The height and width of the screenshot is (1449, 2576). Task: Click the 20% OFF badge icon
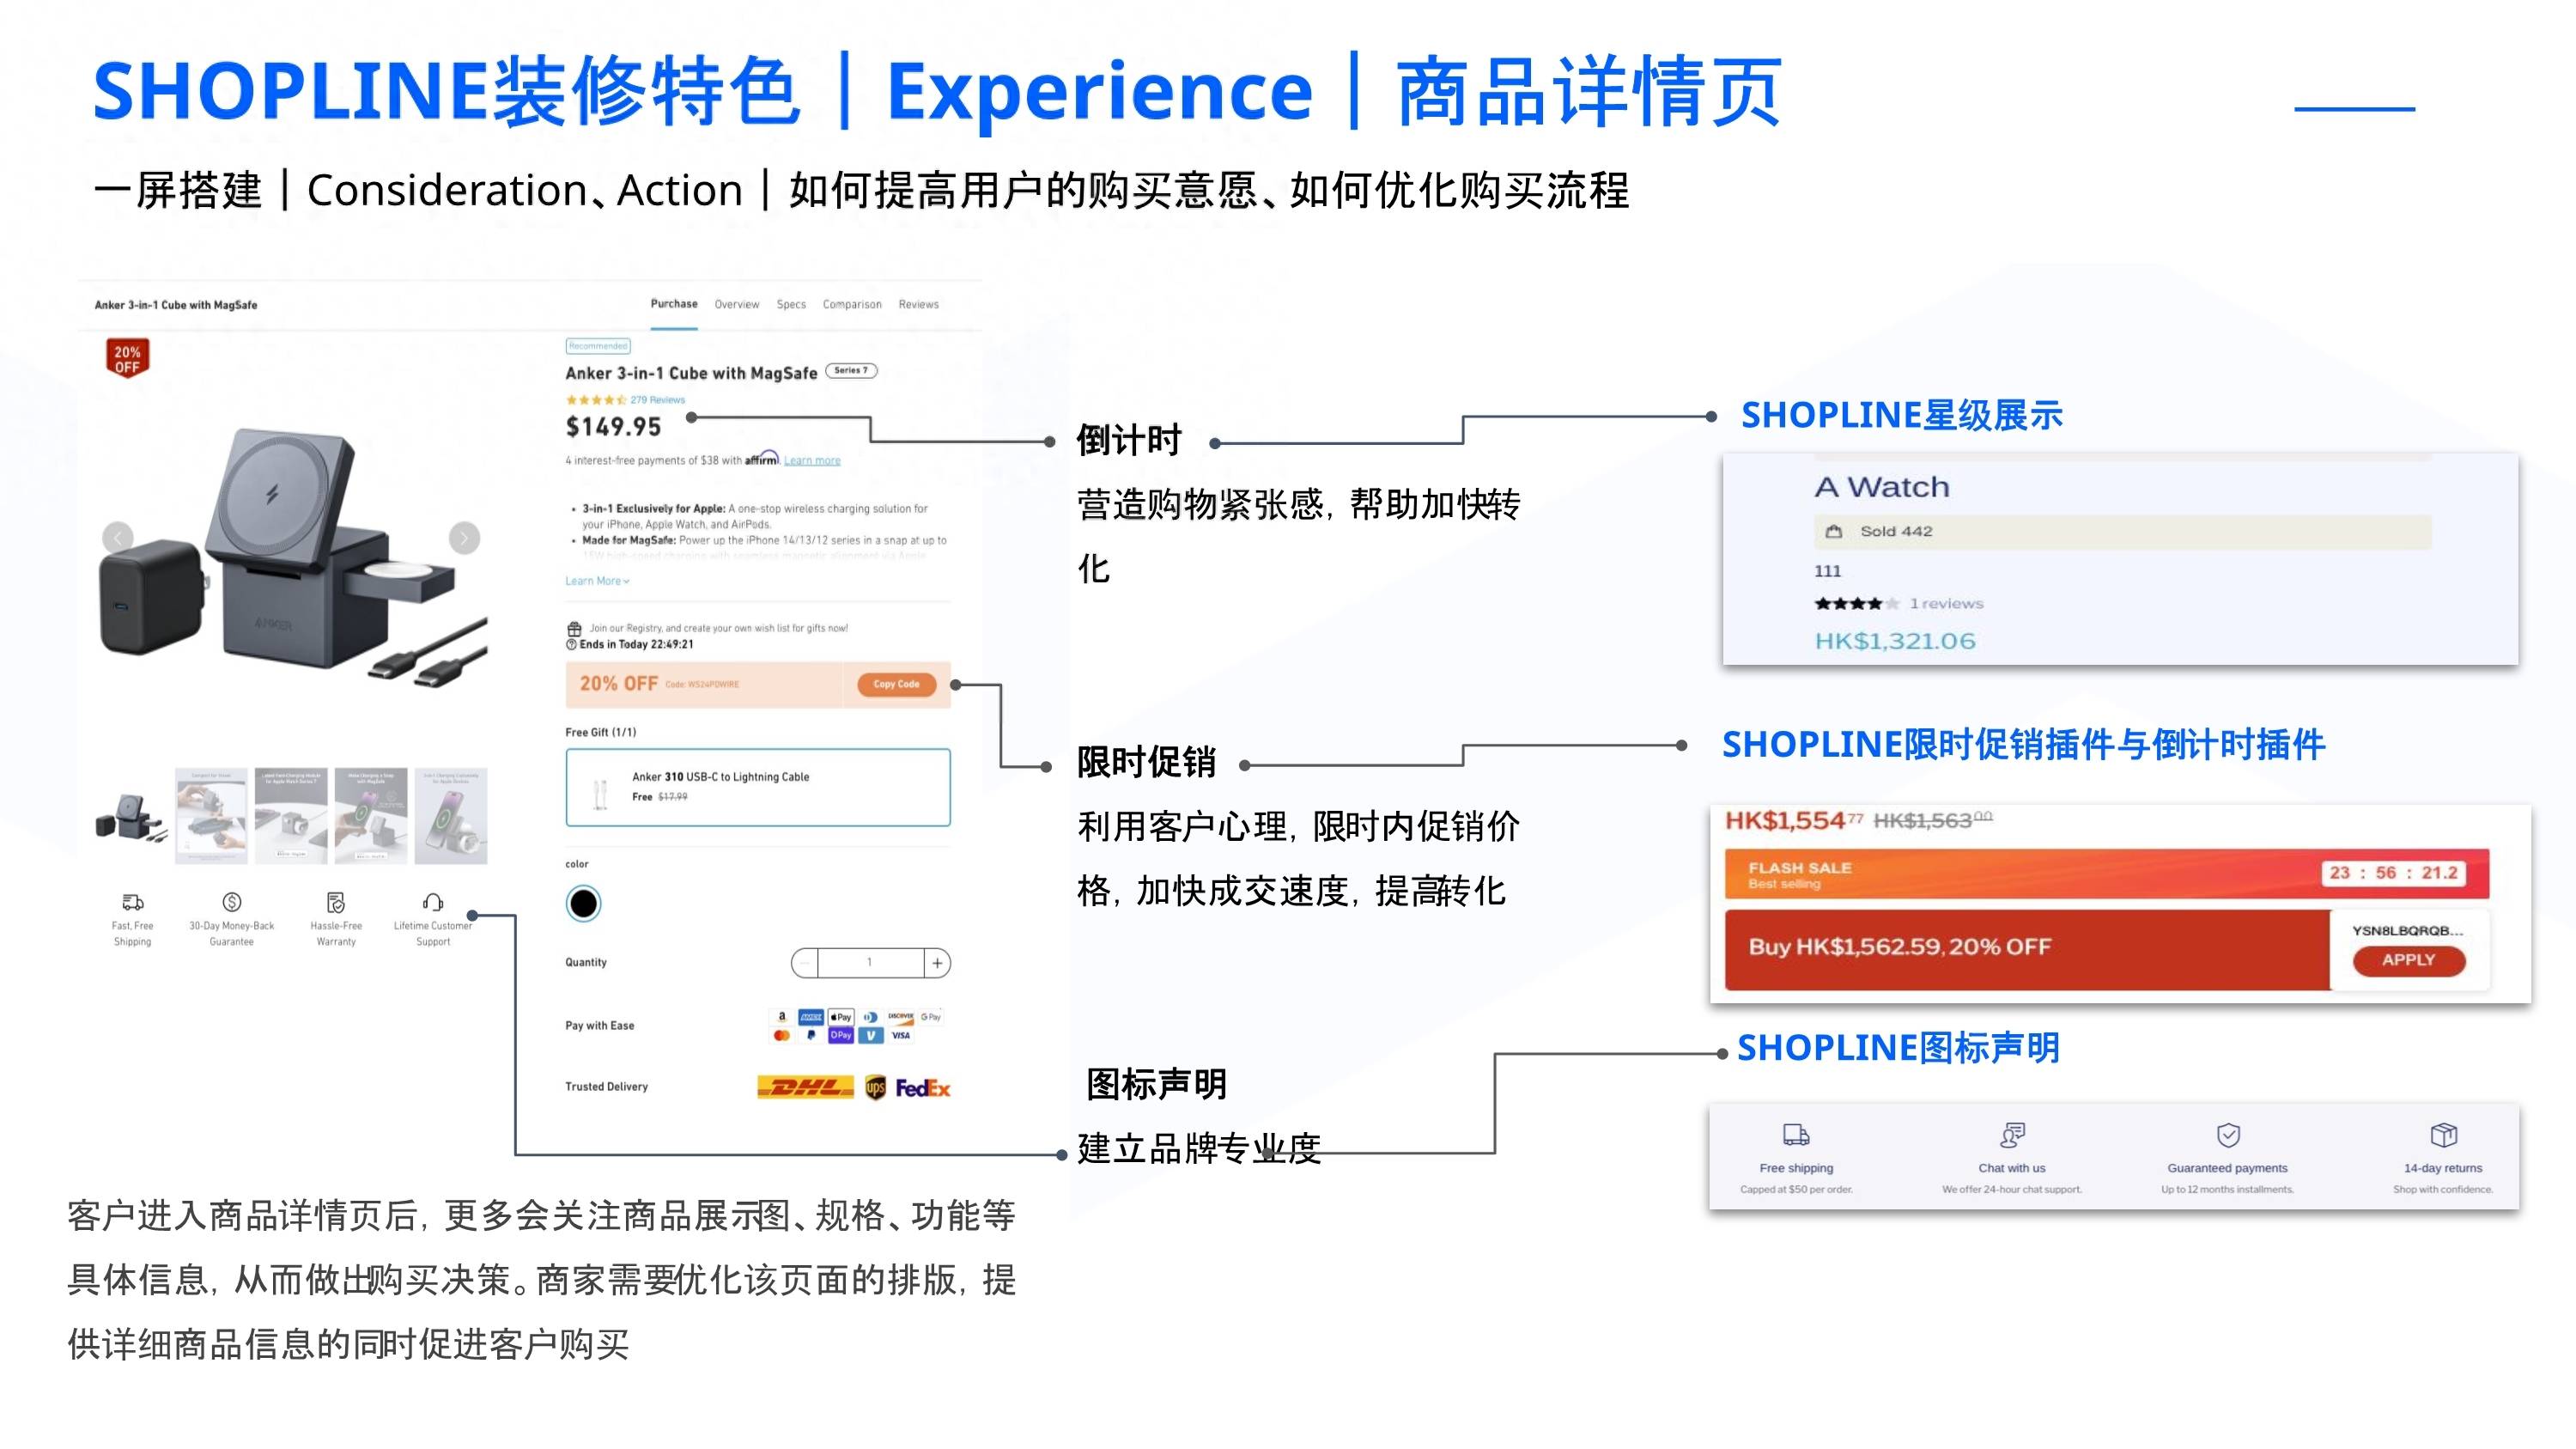click(x=127, y=358)
